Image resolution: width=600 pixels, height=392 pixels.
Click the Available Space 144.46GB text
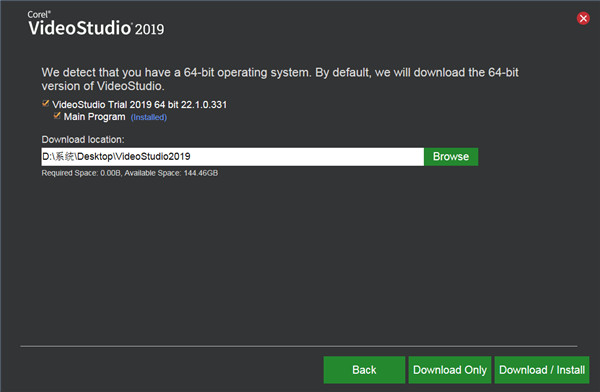[171, 173]
